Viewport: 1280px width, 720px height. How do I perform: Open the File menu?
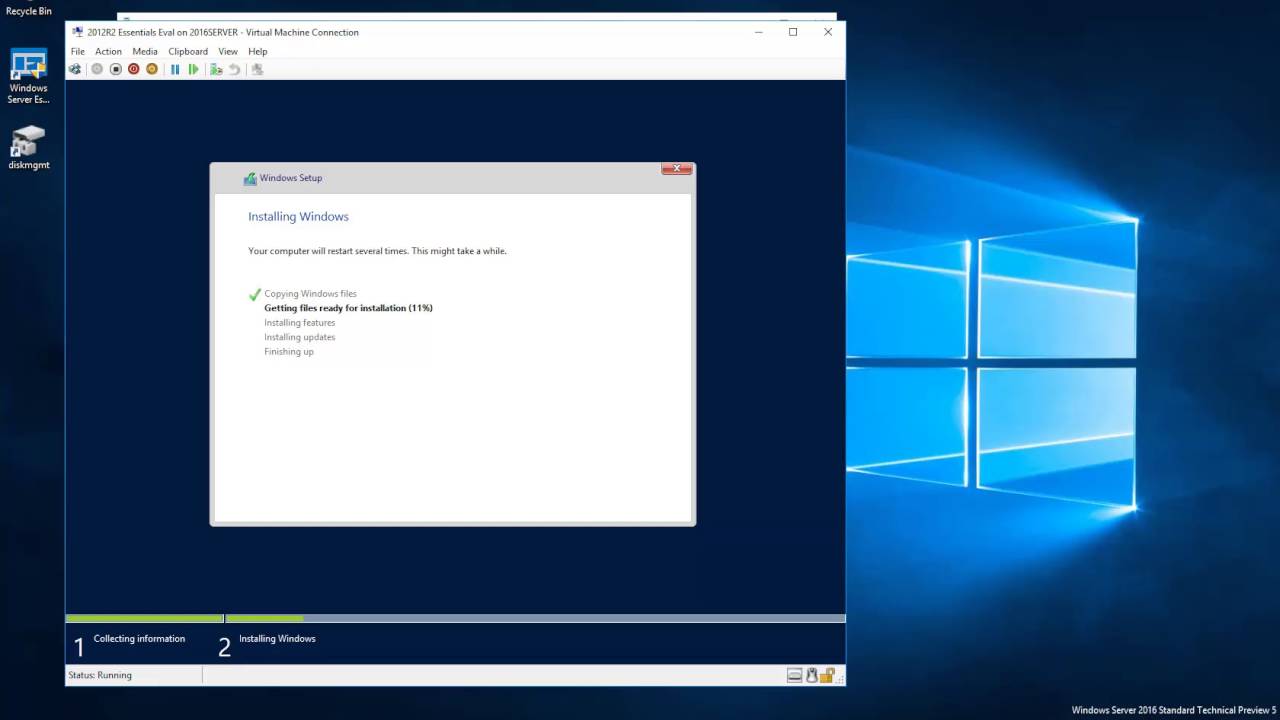coord(77,51)
